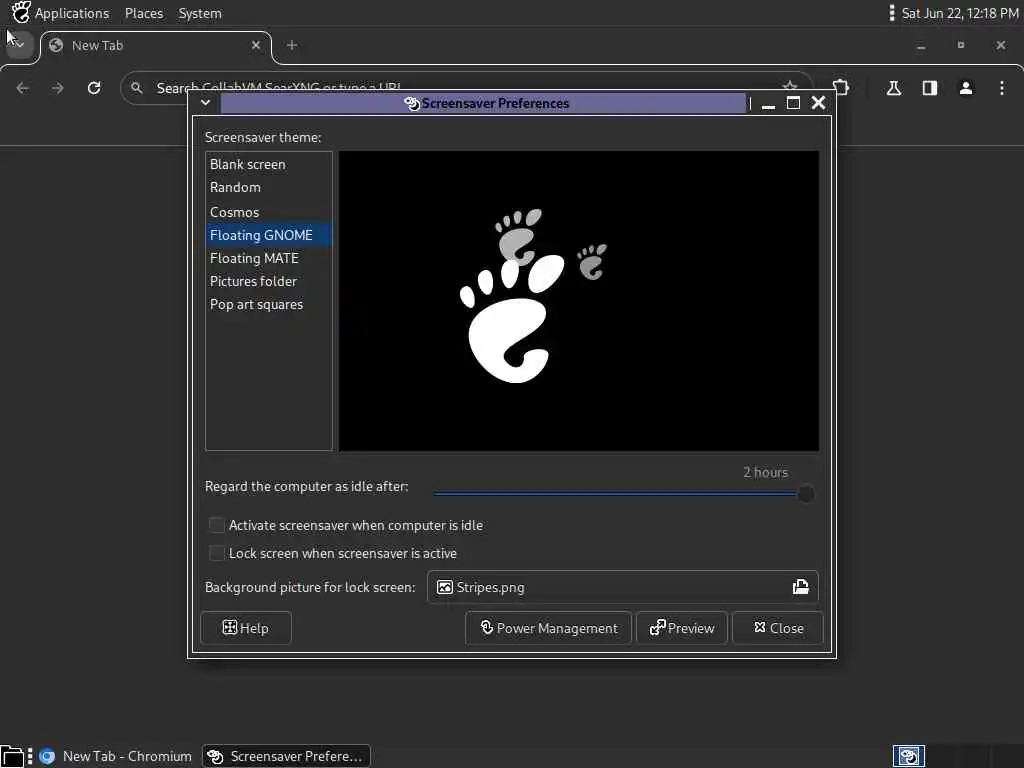Click the workspace switcher in bottom panel
Viewport: 1024px width, 768px height.
[908, 756]
